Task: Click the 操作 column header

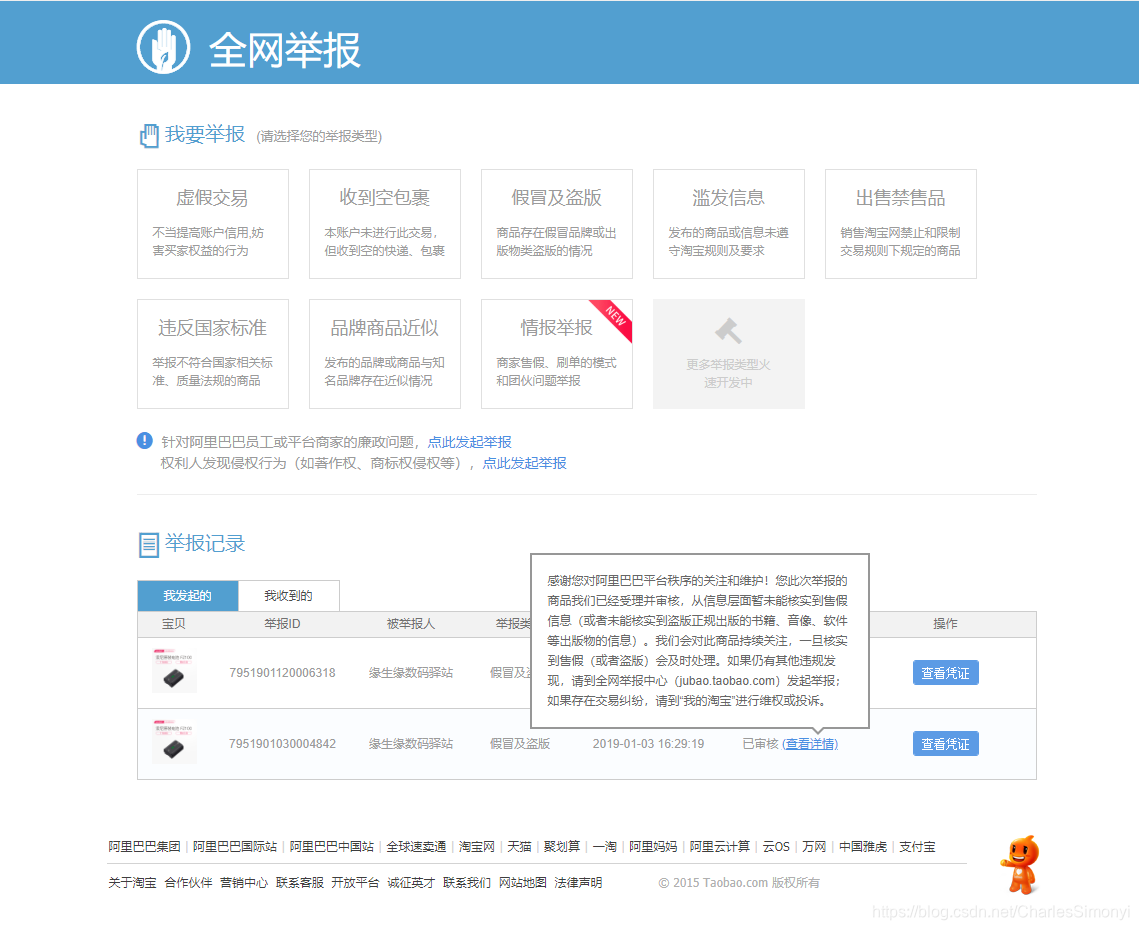Action: [945, 624]
